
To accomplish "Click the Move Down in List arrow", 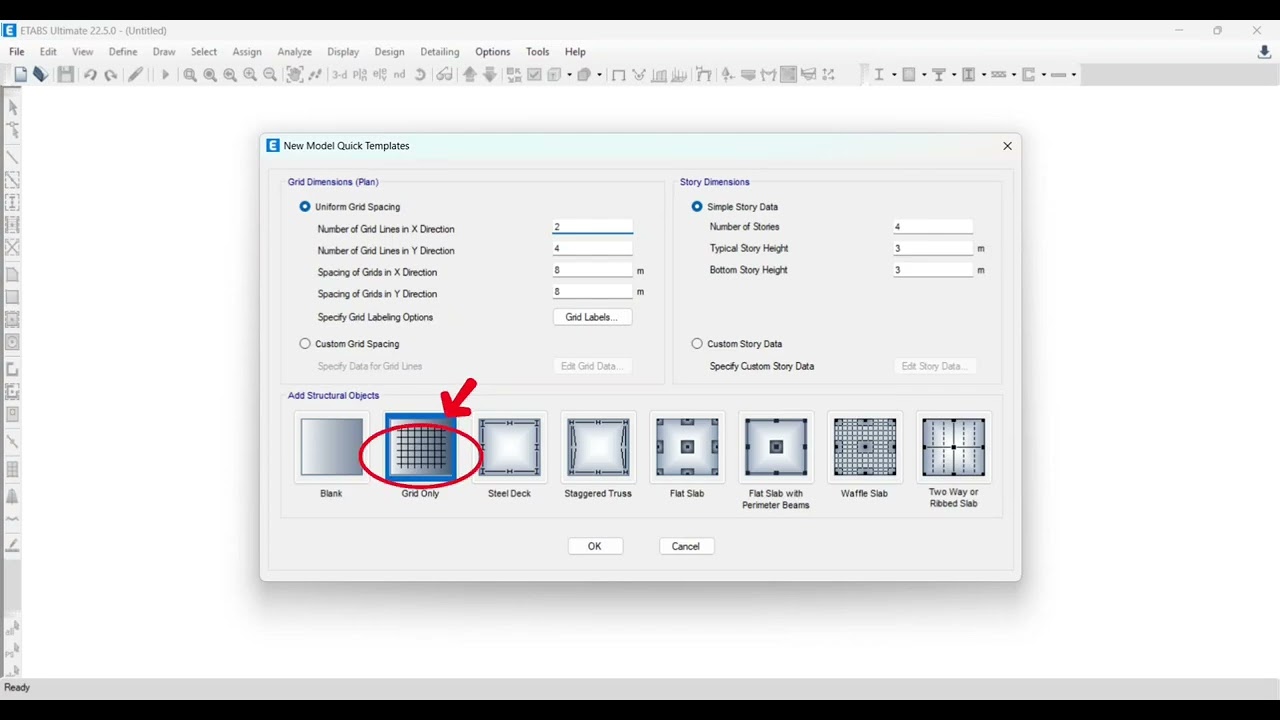I will click(490, 75).
